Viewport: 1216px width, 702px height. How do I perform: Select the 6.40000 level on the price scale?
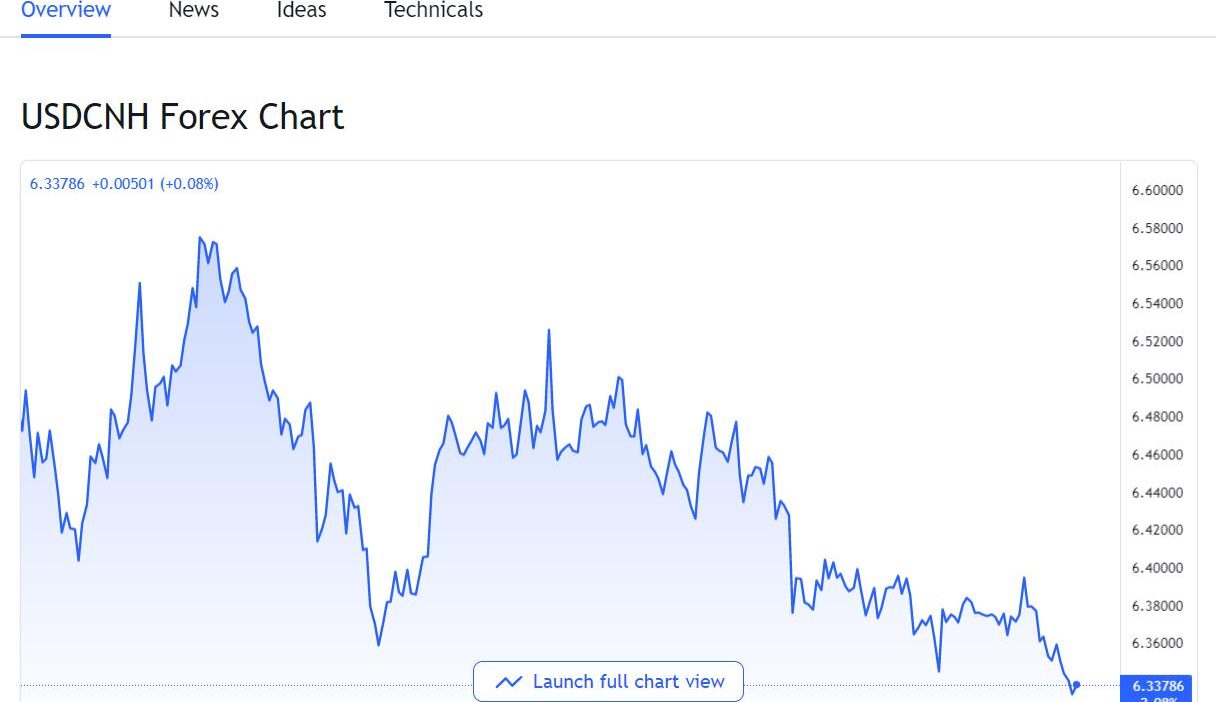(x=1158, y=568)
